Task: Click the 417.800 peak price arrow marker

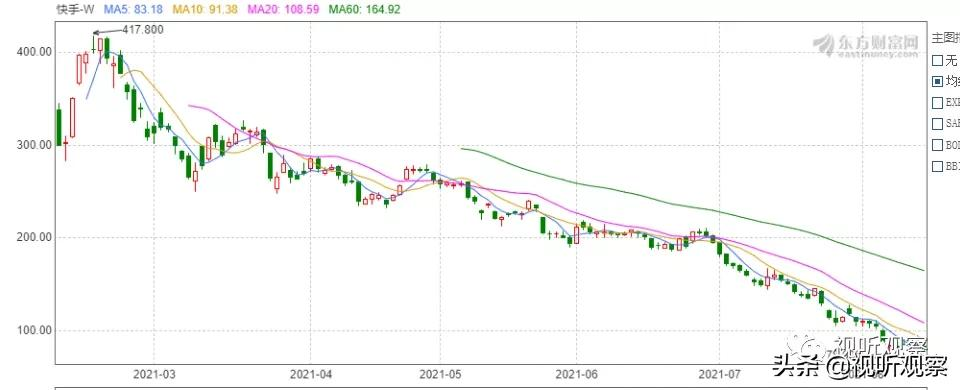Action: pyautogui.click(x=128, y=29)
